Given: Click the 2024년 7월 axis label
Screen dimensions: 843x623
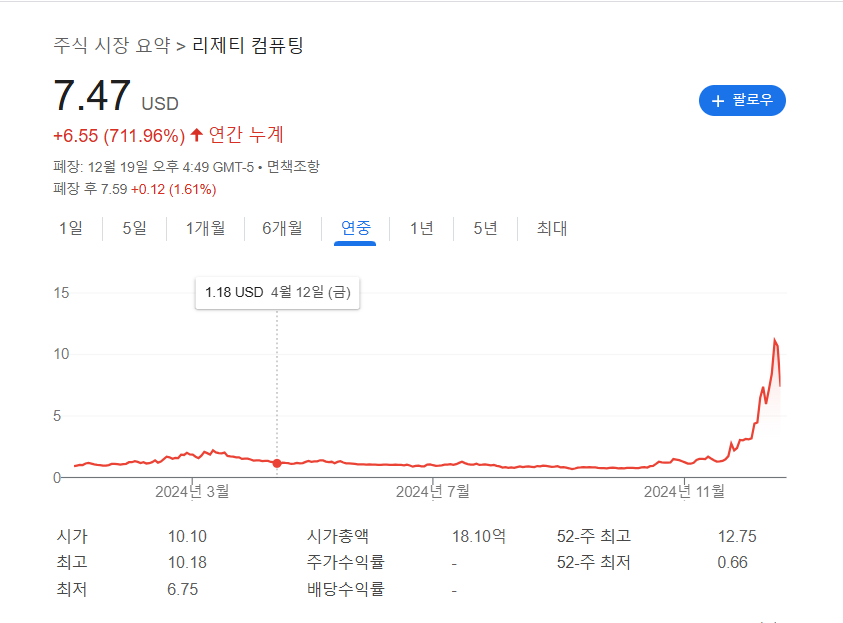Looking at the screenshot, I should [x=433, y=491].
